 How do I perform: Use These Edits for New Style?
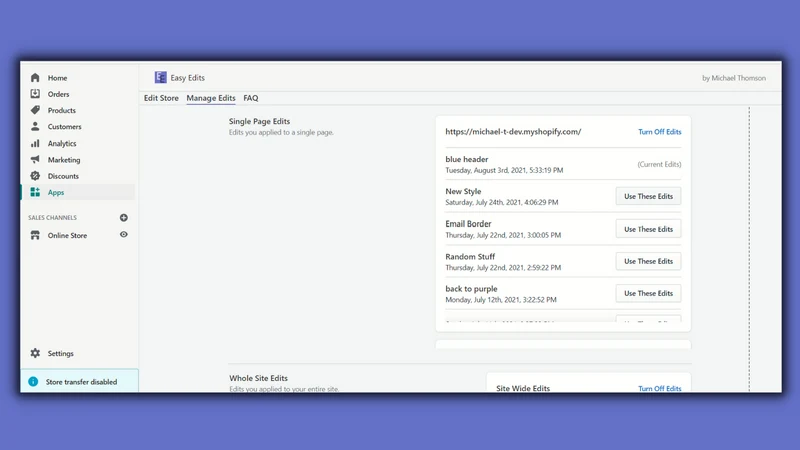tap(648, 196)
